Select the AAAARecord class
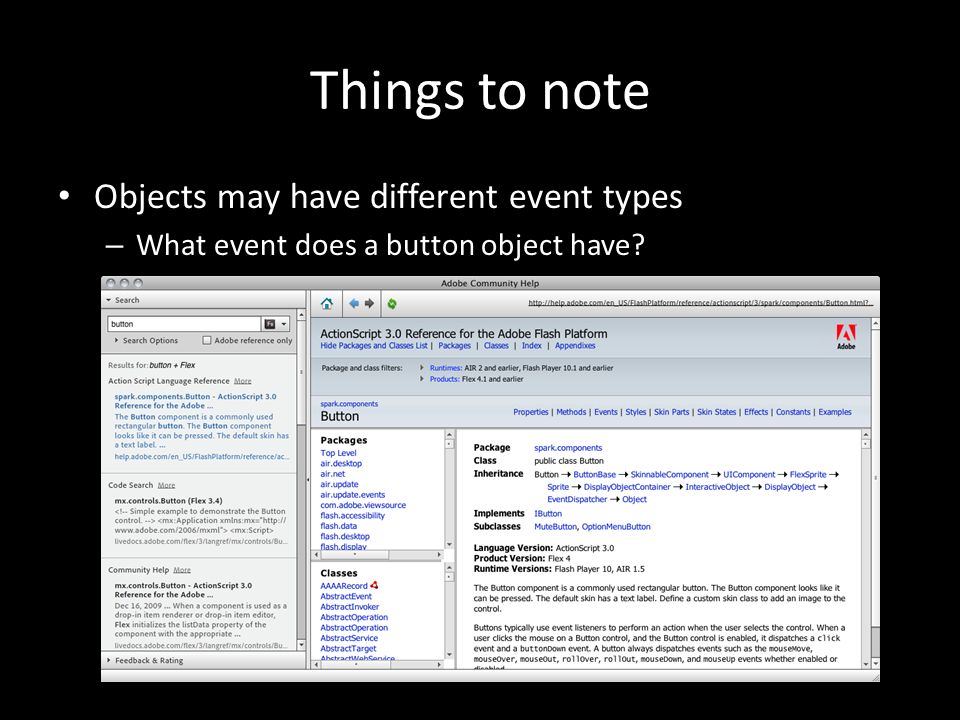The image size is (960, 720). tap(344, 586)
